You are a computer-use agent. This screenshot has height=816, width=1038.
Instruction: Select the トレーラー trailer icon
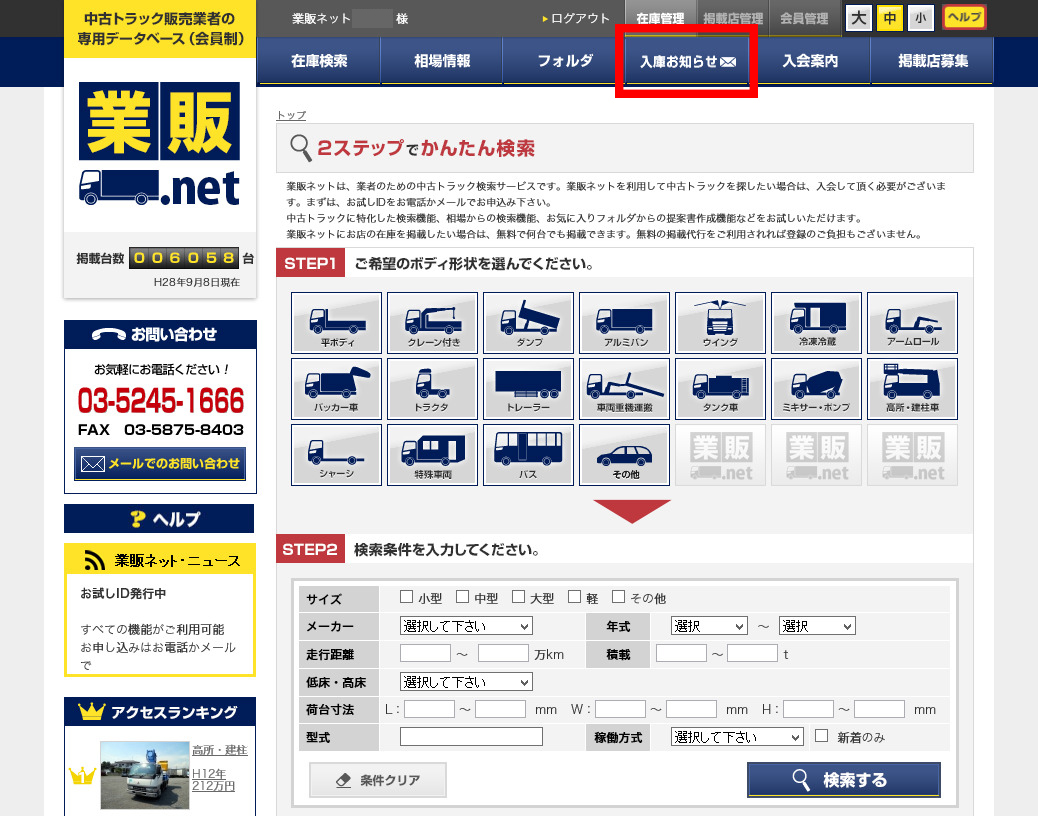[x=528, y=389]
